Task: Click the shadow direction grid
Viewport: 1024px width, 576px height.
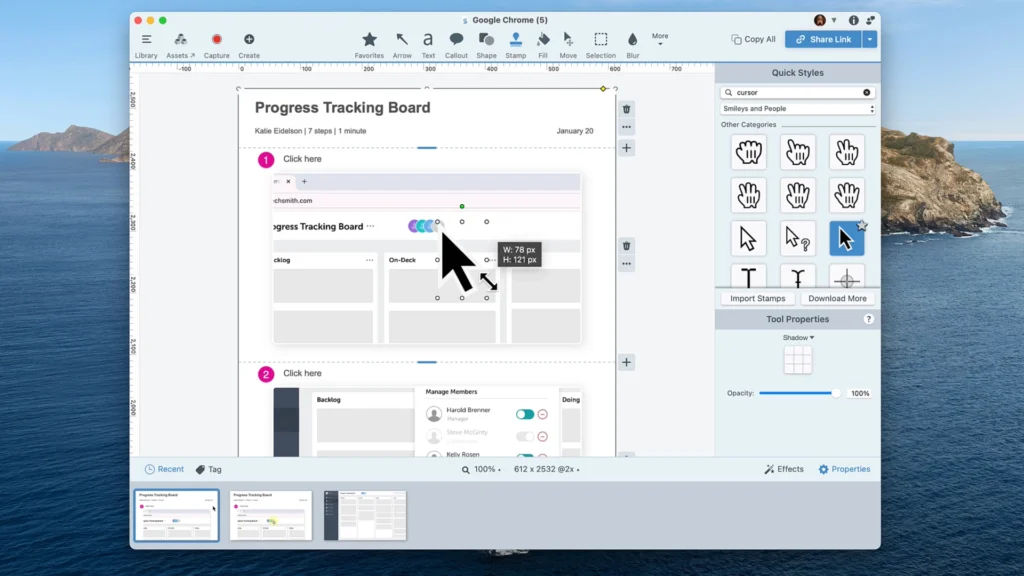Action: pyautogui.click(x=797, y=360)
